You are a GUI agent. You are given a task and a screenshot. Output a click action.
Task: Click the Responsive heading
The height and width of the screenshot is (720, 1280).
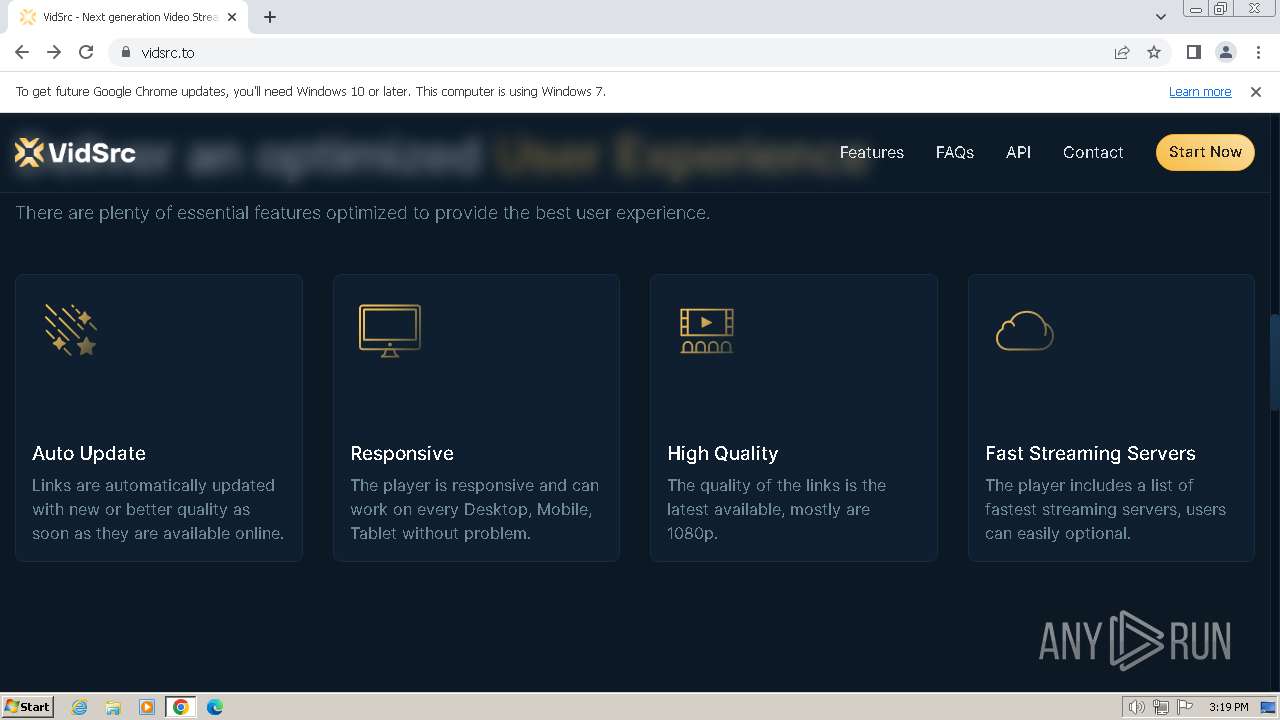[402, 453]
